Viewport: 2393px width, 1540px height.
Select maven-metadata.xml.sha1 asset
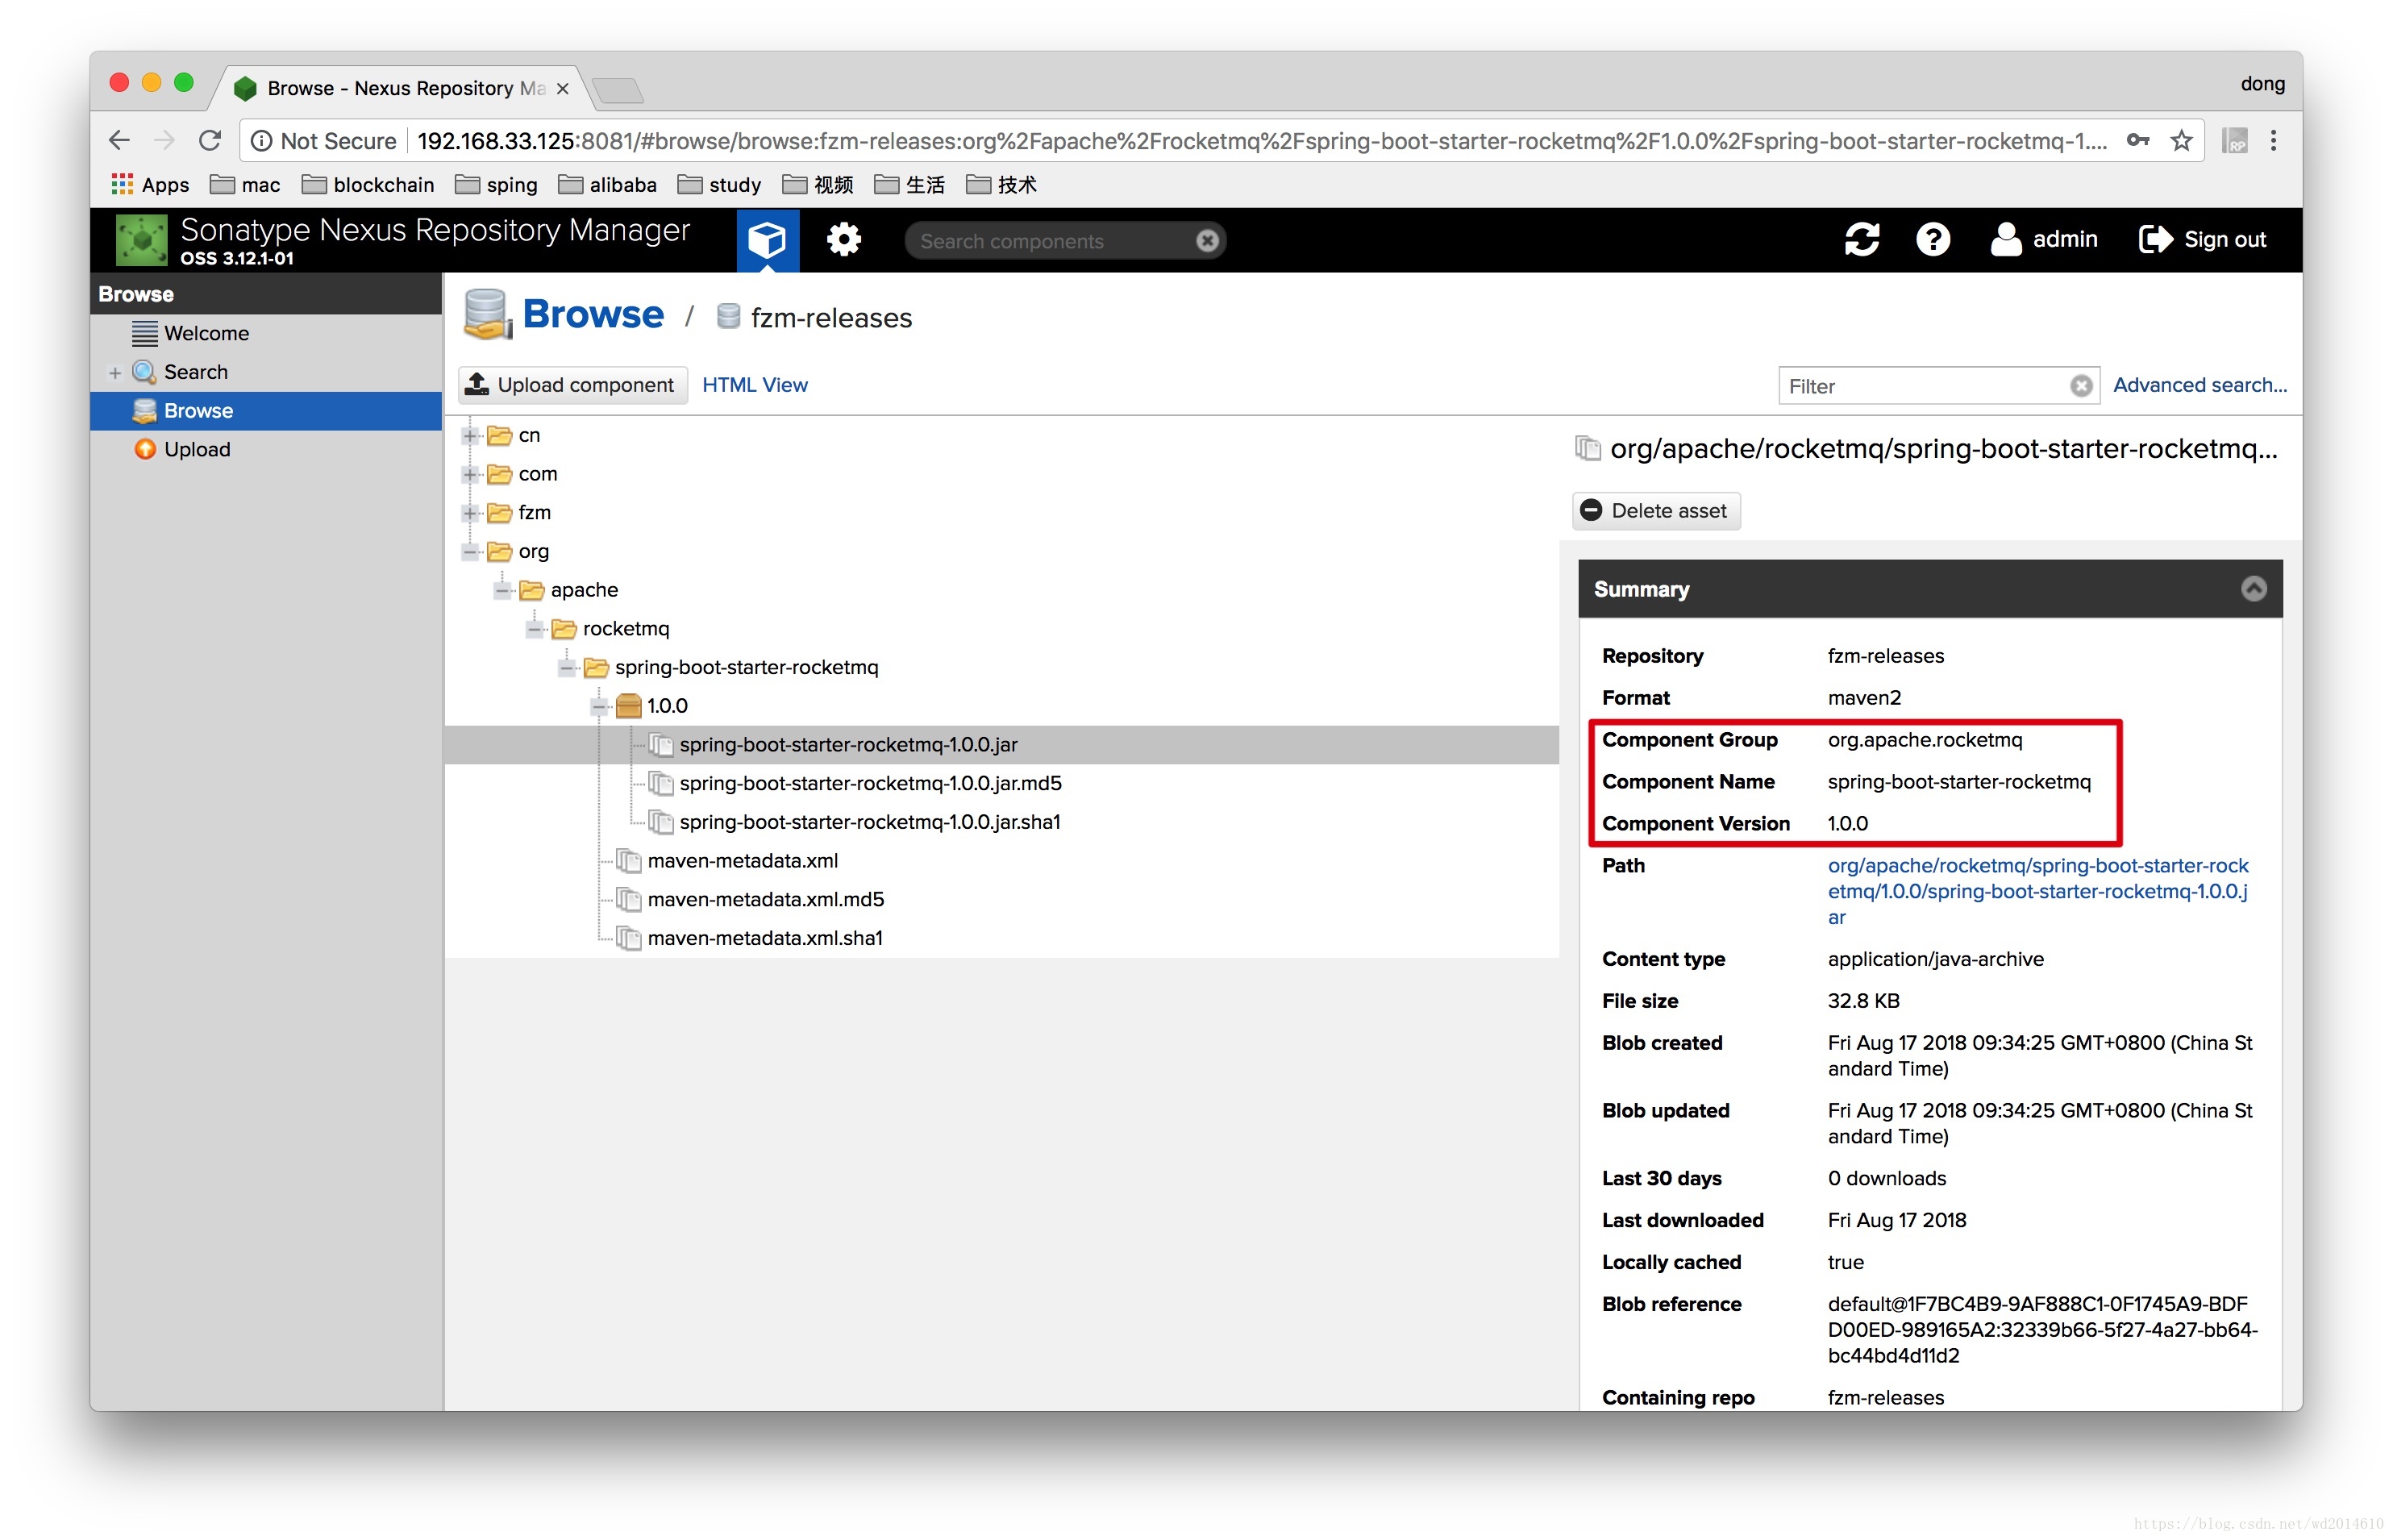(764, 939)
